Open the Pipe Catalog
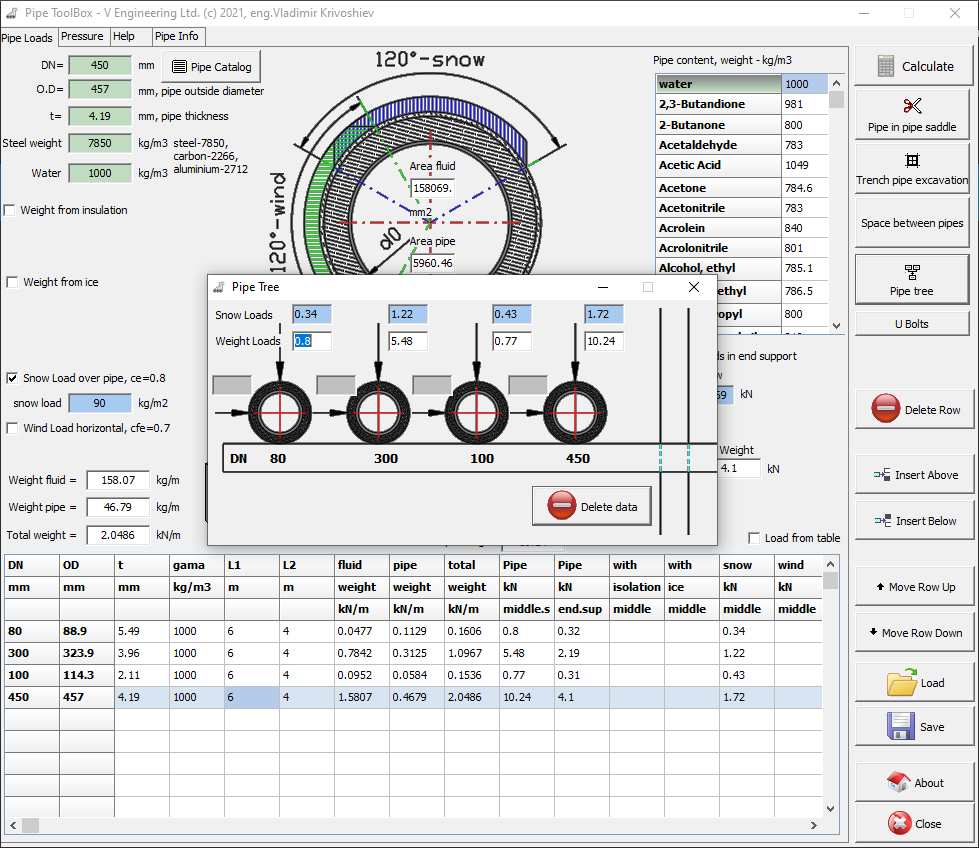 (x=211, y=67)
